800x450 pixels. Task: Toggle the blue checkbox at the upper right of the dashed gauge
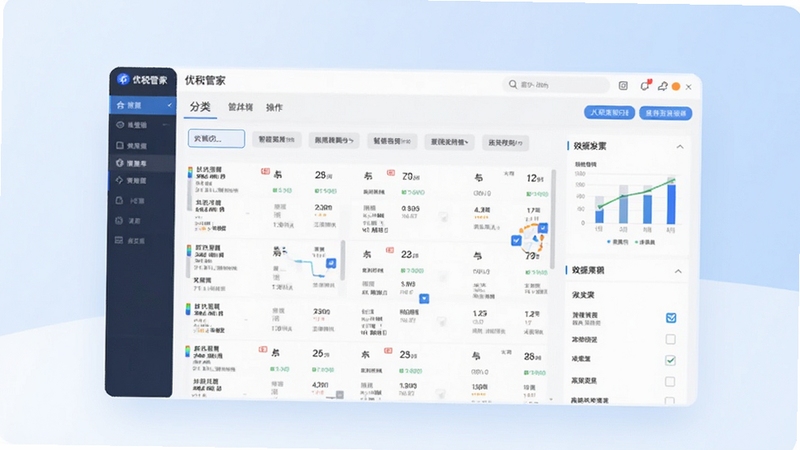pos(543,228)
